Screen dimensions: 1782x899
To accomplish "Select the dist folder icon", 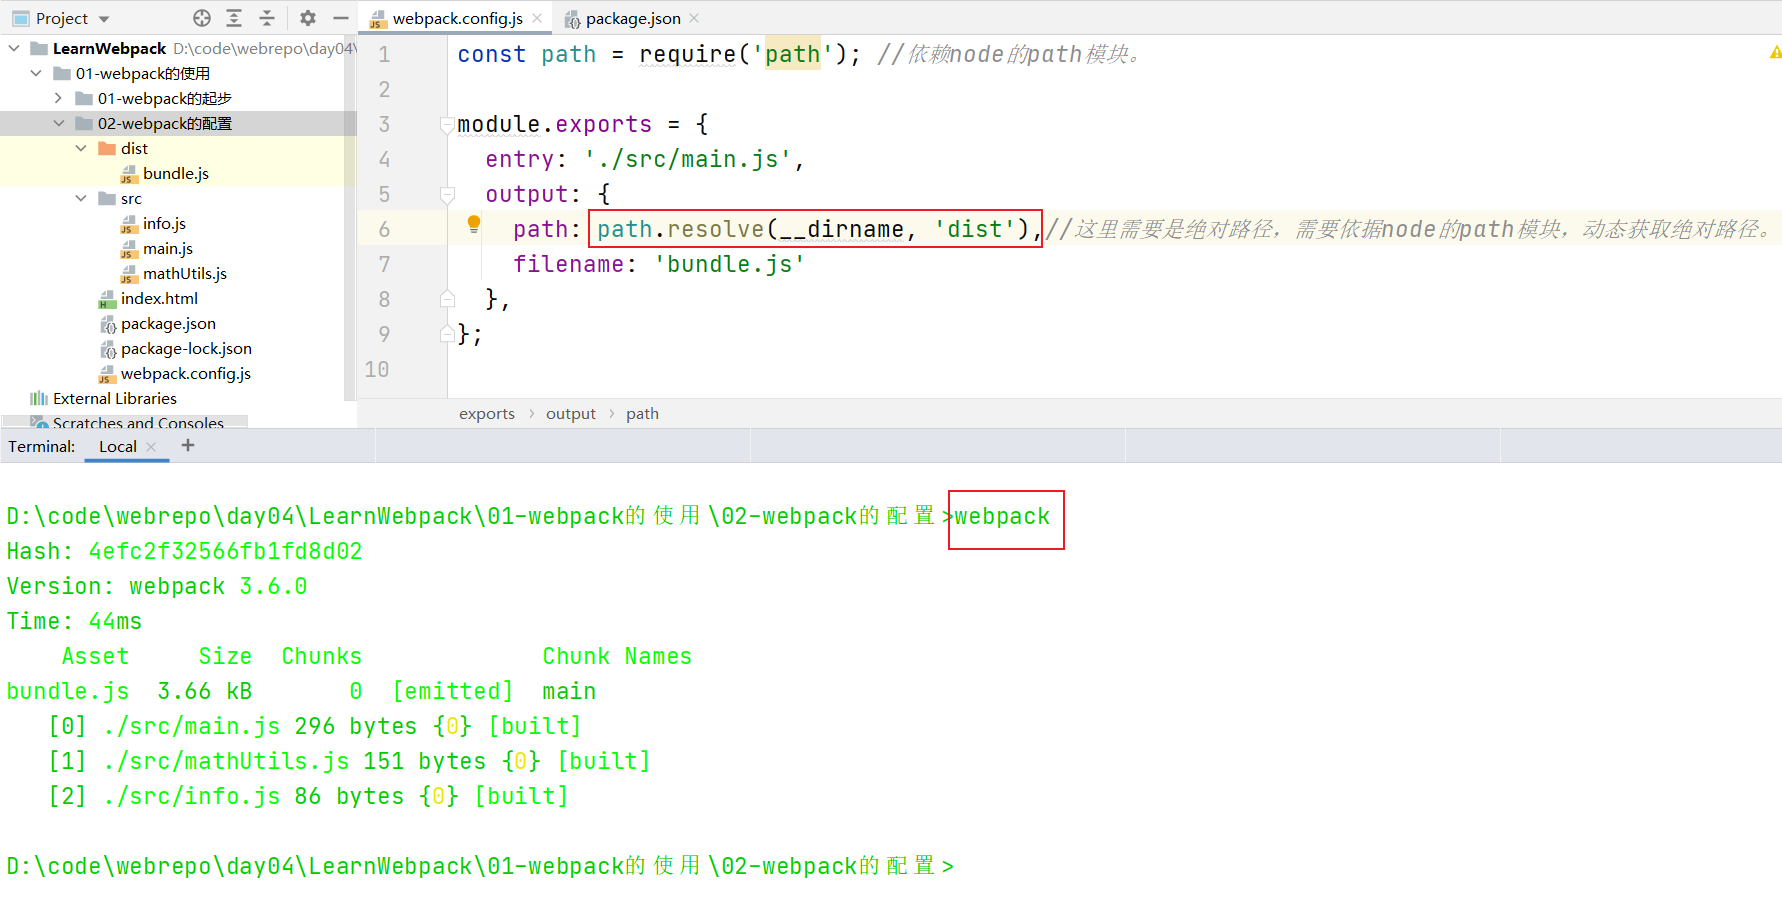I will tap(107, 148).
